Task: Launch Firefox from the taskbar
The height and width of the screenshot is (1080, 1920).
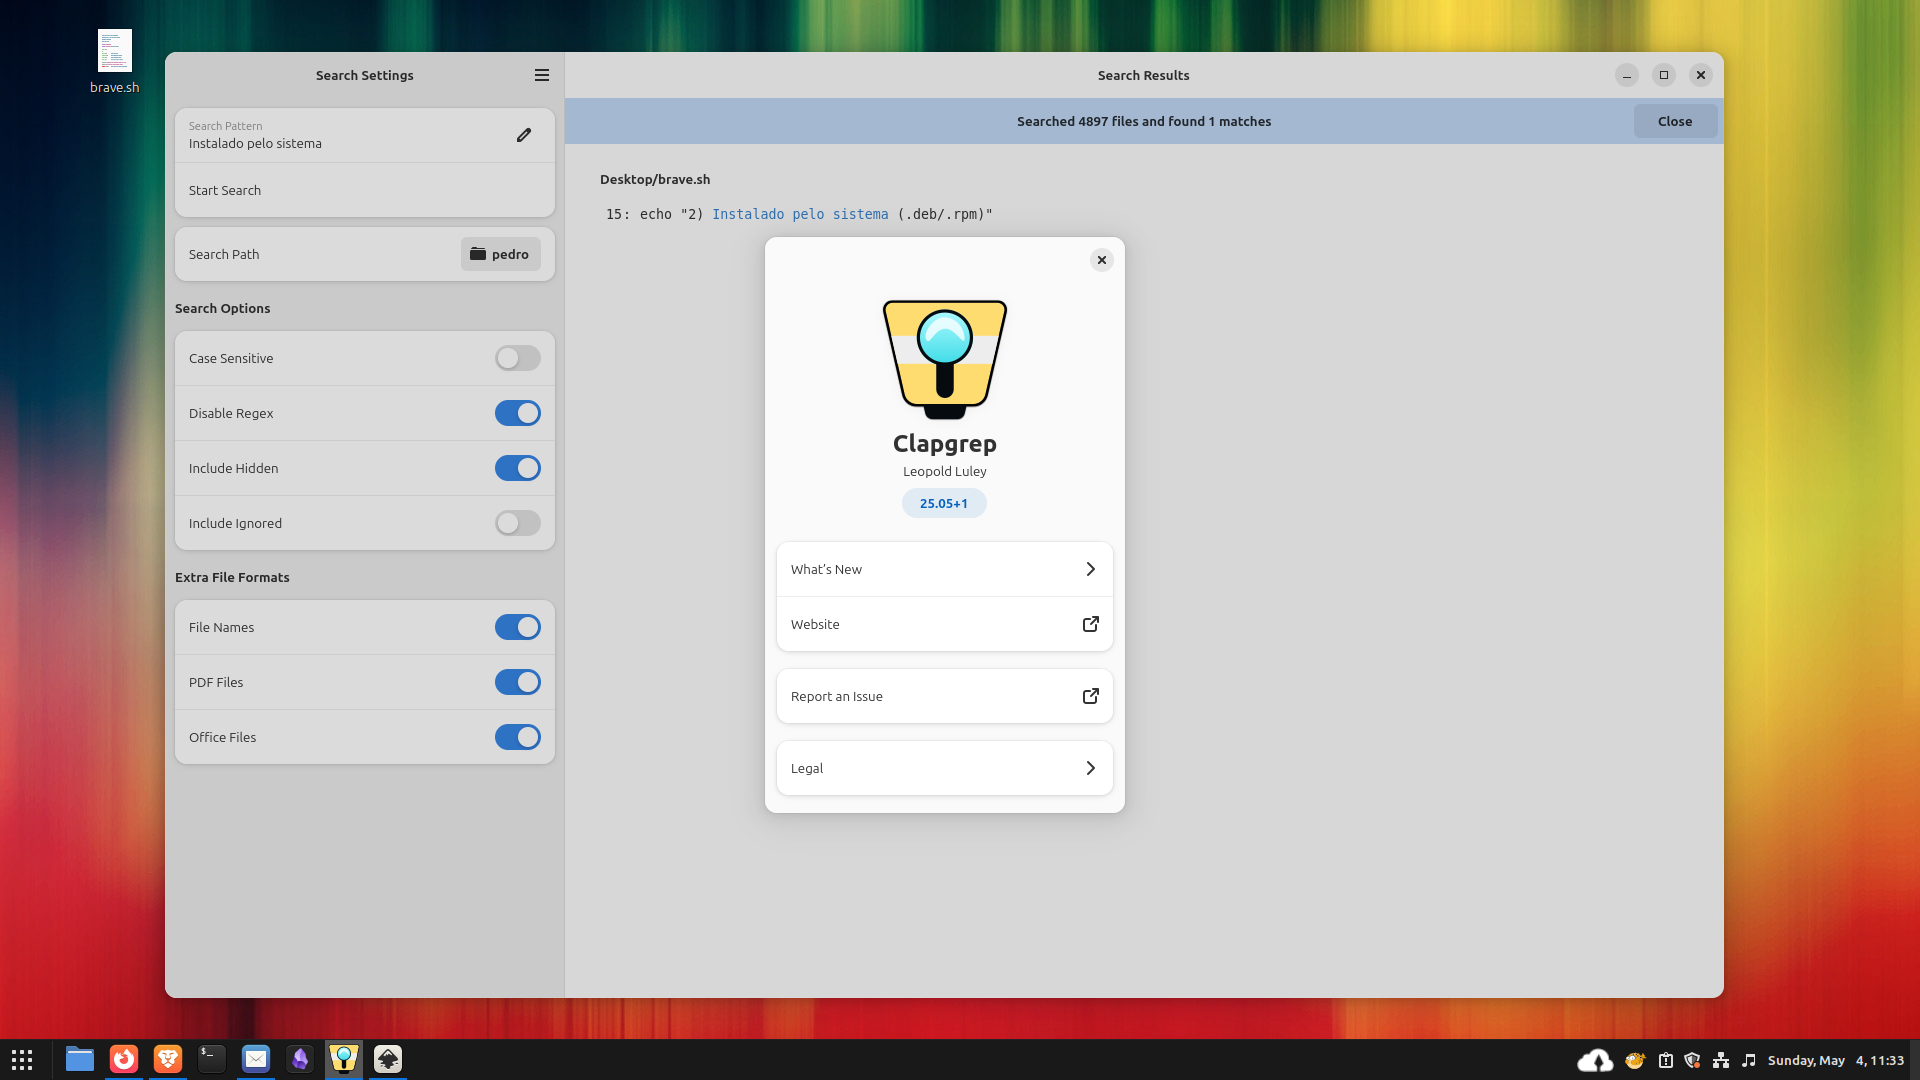Action: pyautogui.click(x=124, y=1059)
